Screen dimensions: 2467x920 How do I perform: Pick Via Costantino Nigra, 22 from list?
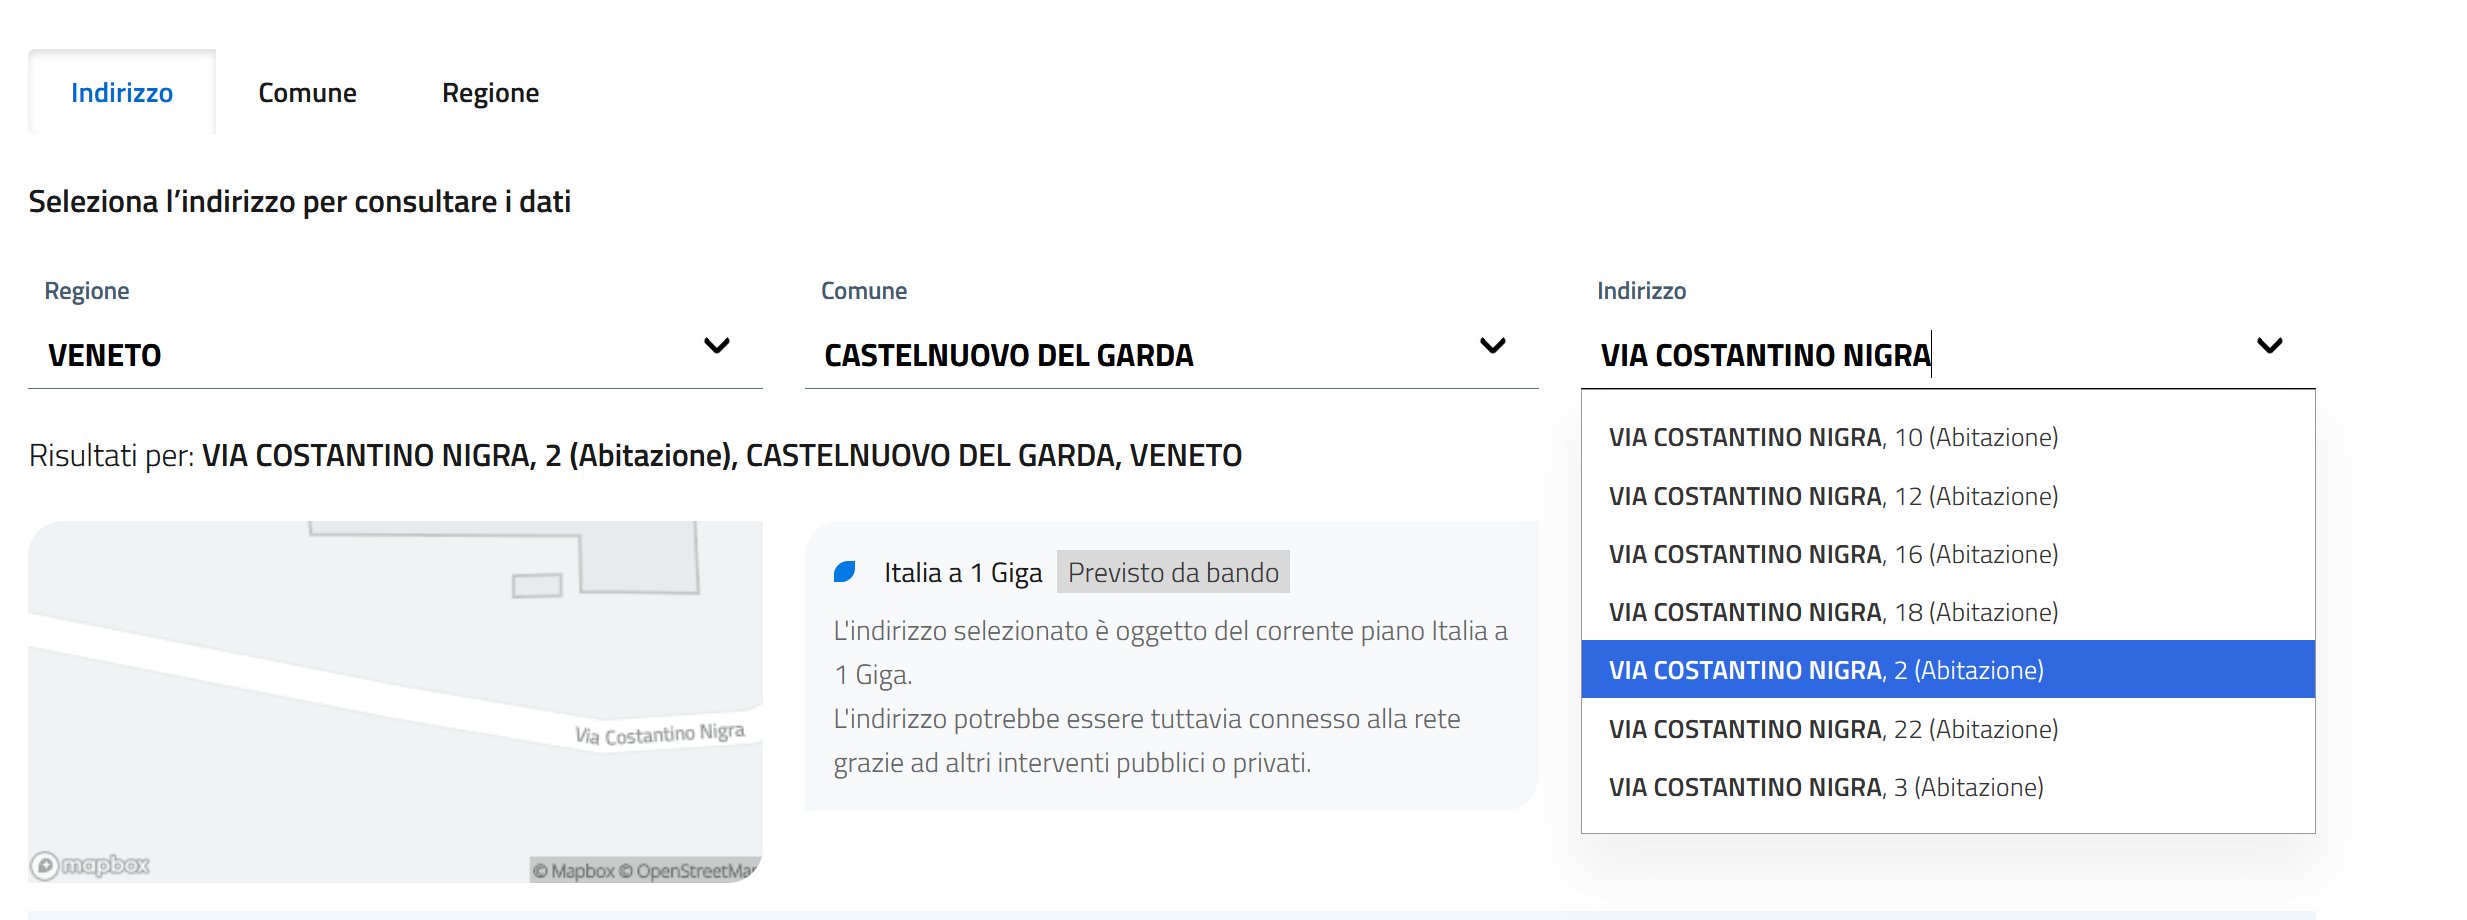point(1833,730)
